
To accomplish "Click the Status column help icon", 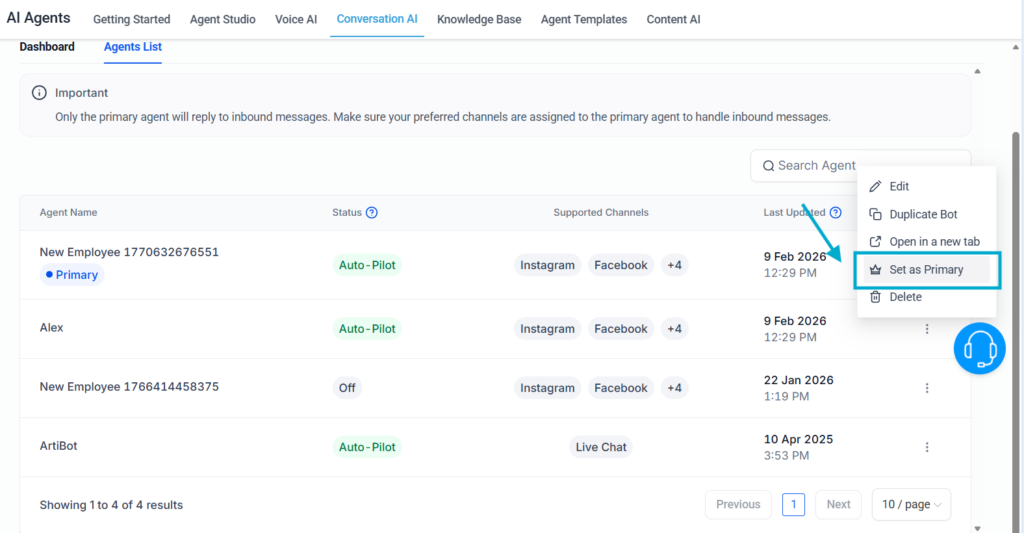I will pos(372,212).
